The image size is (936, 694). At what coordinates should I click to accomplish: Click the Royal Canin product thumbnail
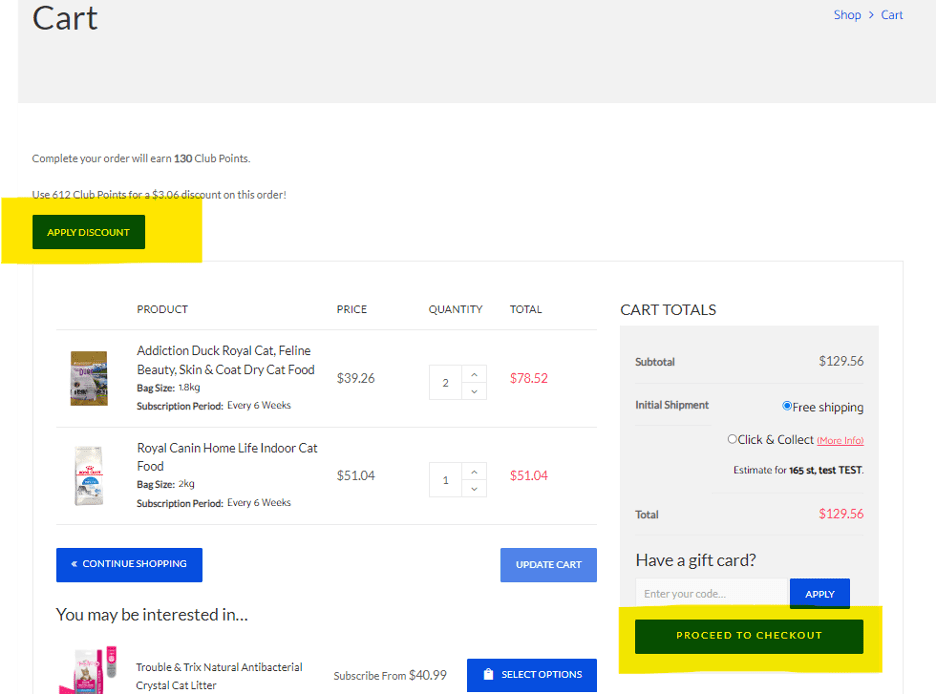tap(88, 476)
